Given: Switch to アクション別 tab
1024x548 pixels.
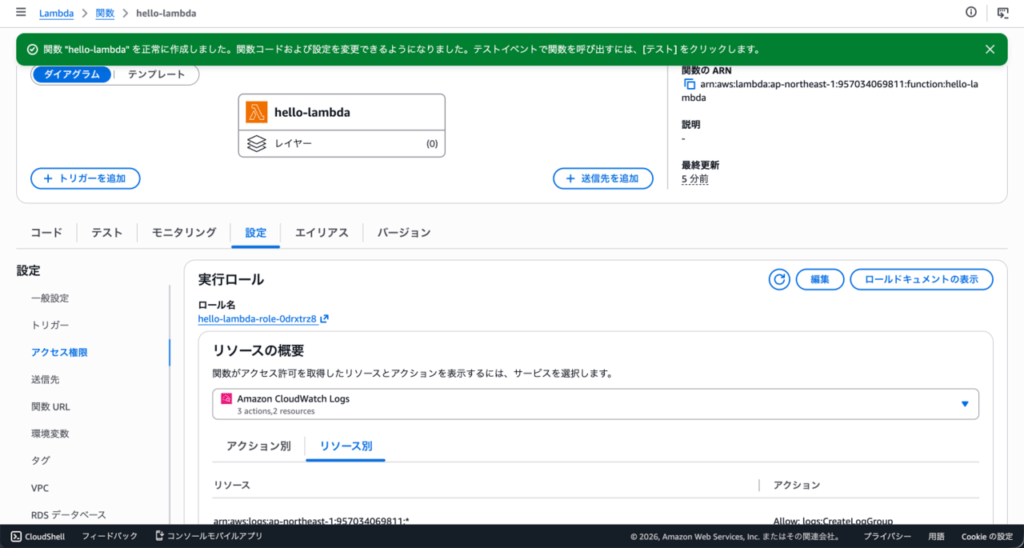Looking at the screenshot, I should (x=259, y=447).
